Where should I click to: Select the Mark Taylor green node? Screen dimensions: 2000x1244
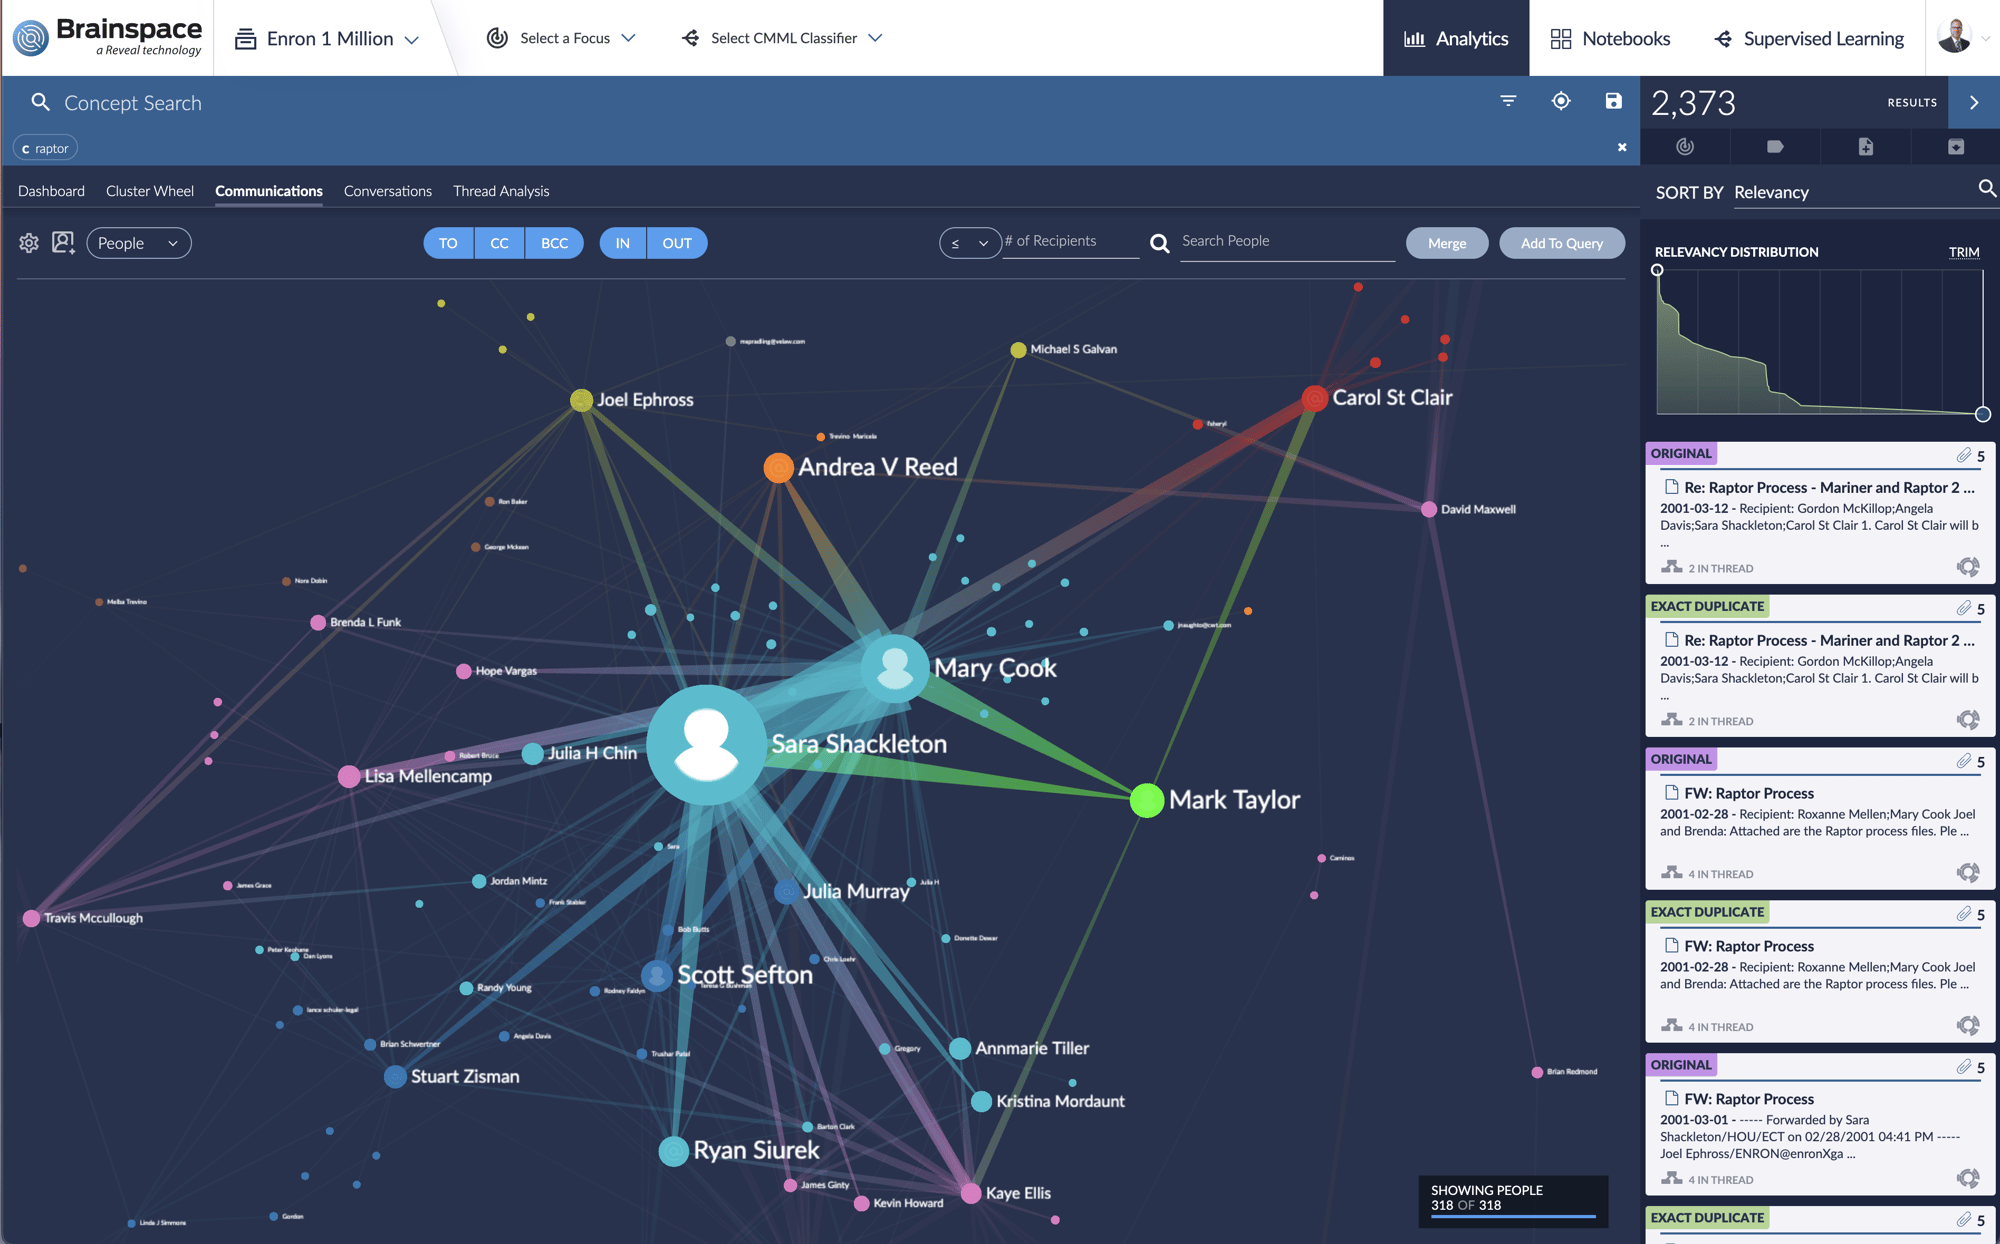click(x=1147, y=800)
